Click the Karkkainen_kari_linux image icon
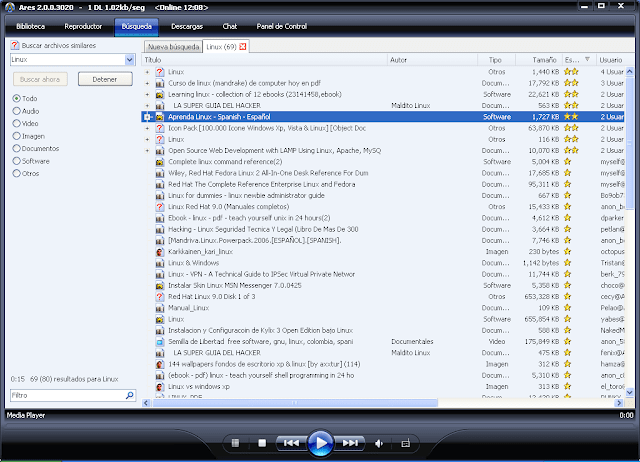The width and height of the screenshot is (640, 462). coord(160,252)
